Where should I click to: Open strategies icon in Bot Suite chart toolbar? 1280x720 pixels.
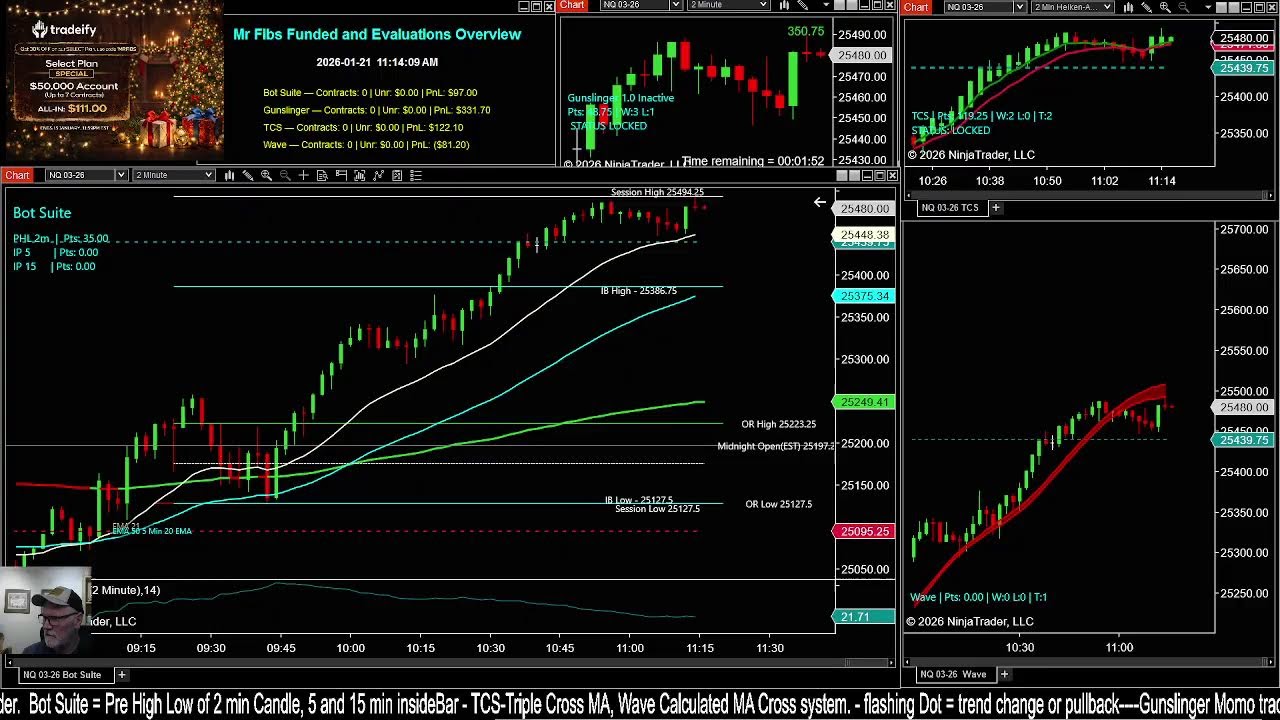[378, 175]
